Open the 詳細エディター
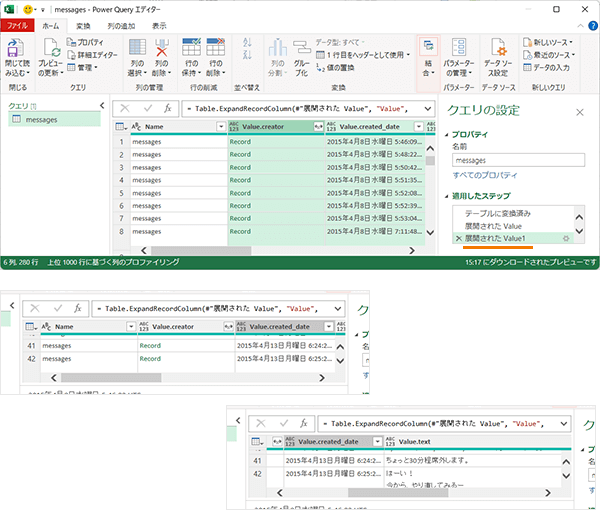This screenshot has height=510, width=600. tap(92, 55)
